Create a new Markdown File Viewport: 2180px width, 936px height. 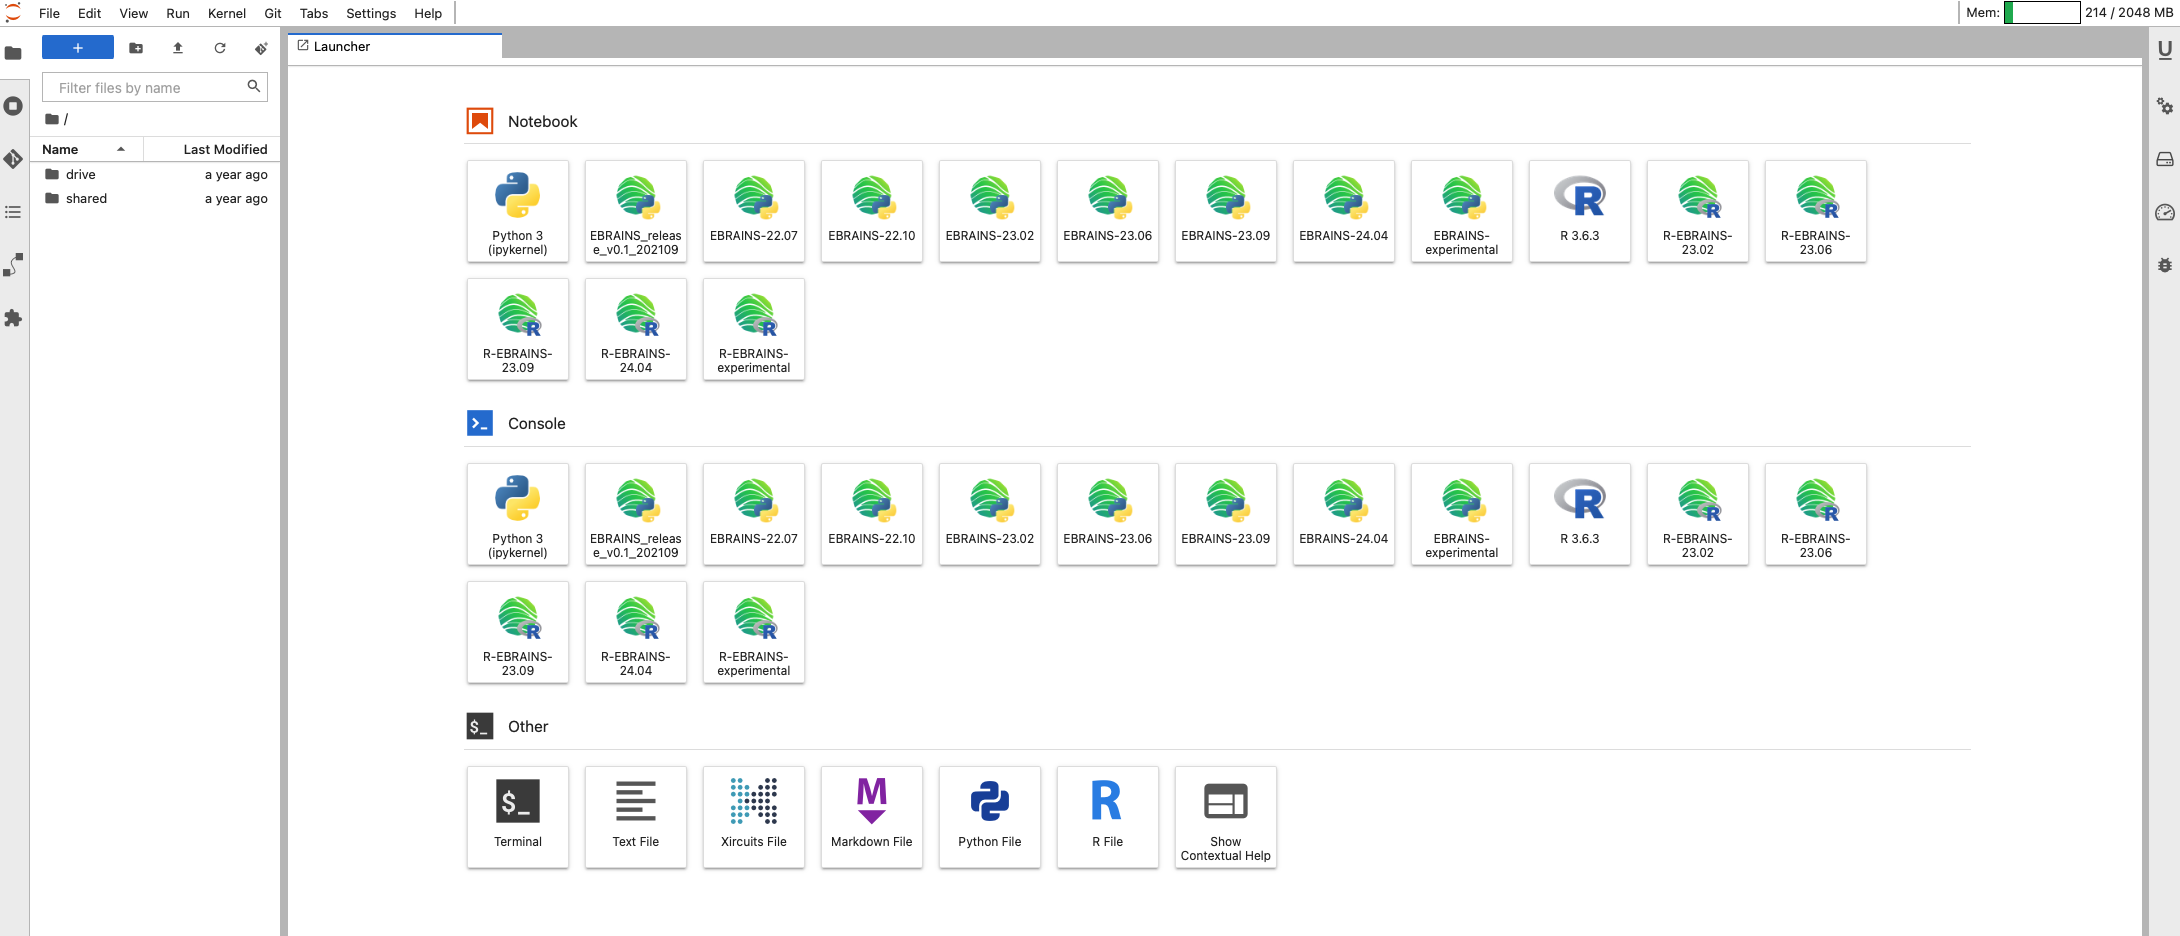872,817
